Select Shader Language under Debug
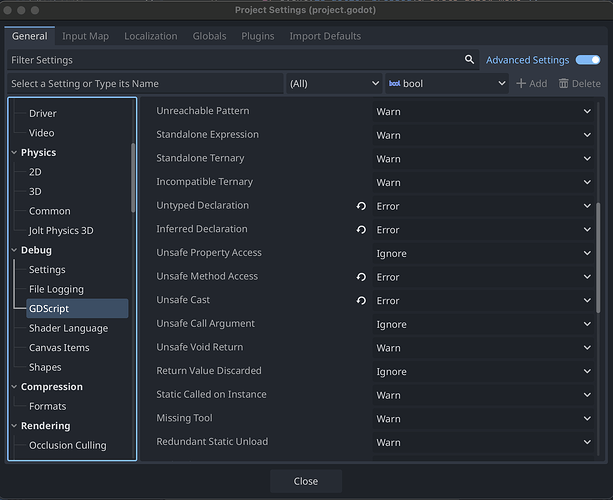The width and height of the screenshot is (613, 500). pyautogui.click(x=68, y=328)
